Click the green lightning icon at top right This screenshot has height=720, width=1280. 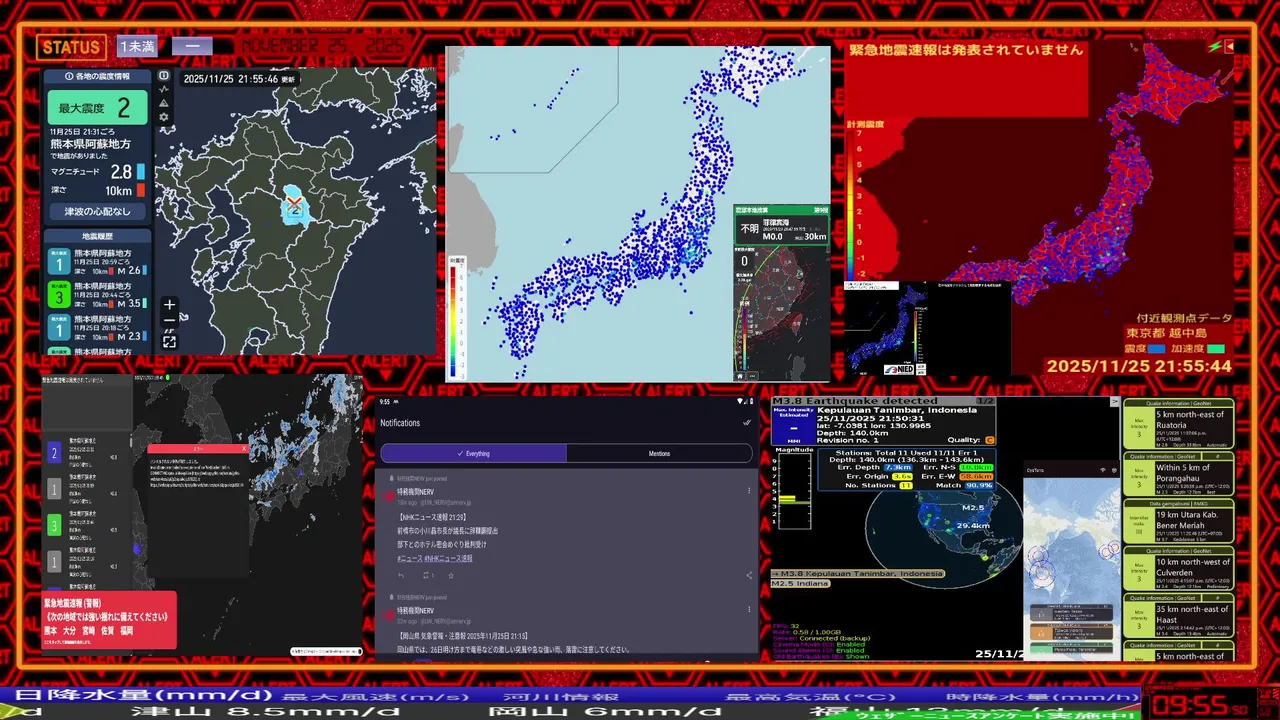[x=1214, y=46]
